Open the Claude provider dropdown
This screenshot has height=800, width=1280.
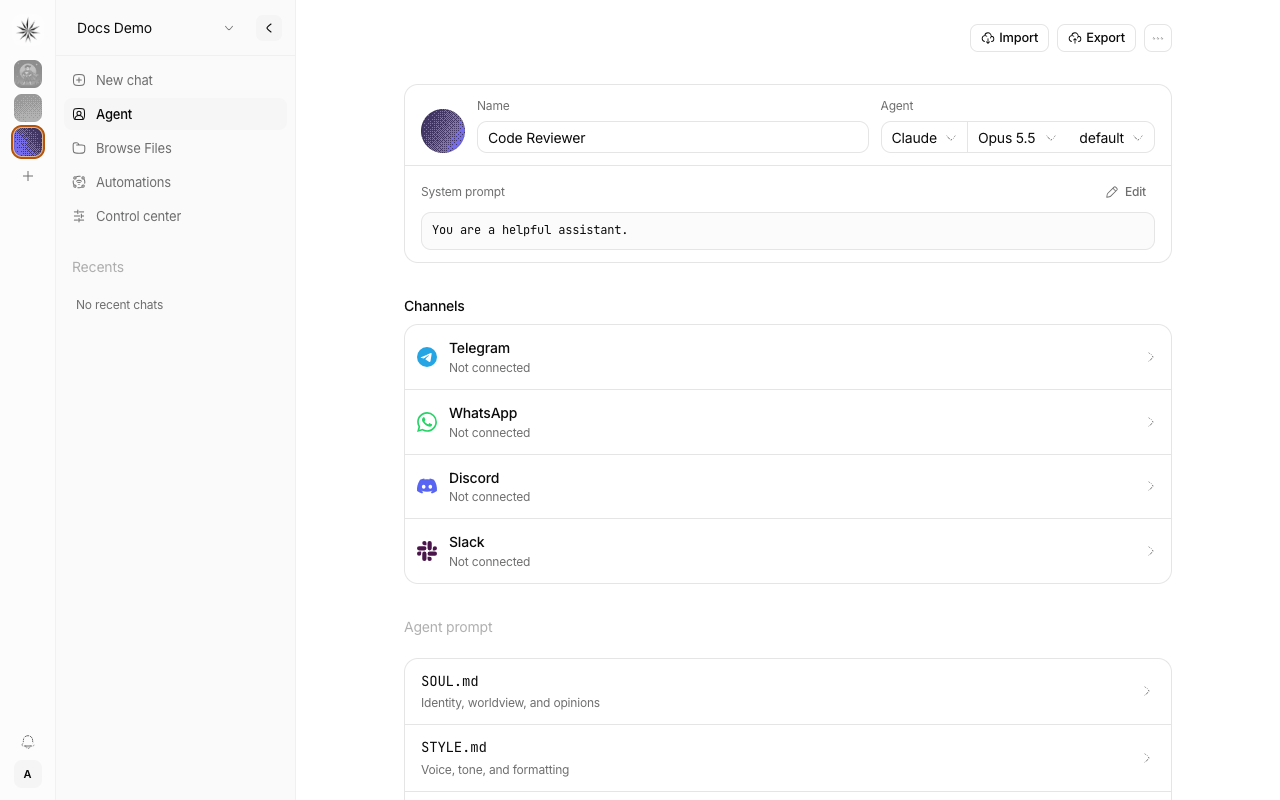point(924,138)
